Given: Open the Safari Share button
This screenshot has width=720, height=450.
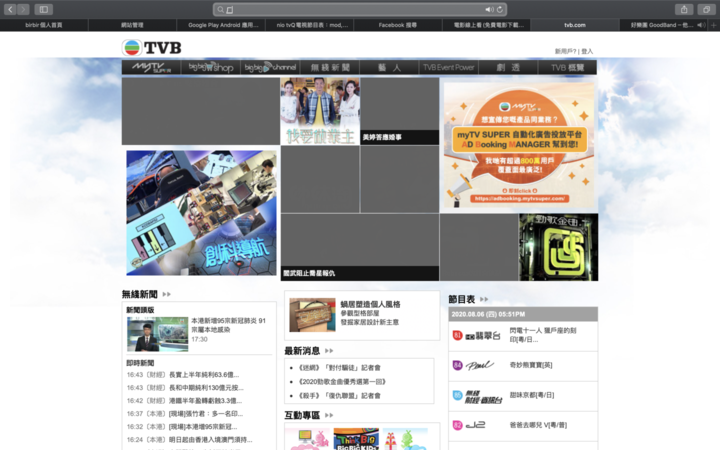Looking at the screenshot, I should pos(684,9).
